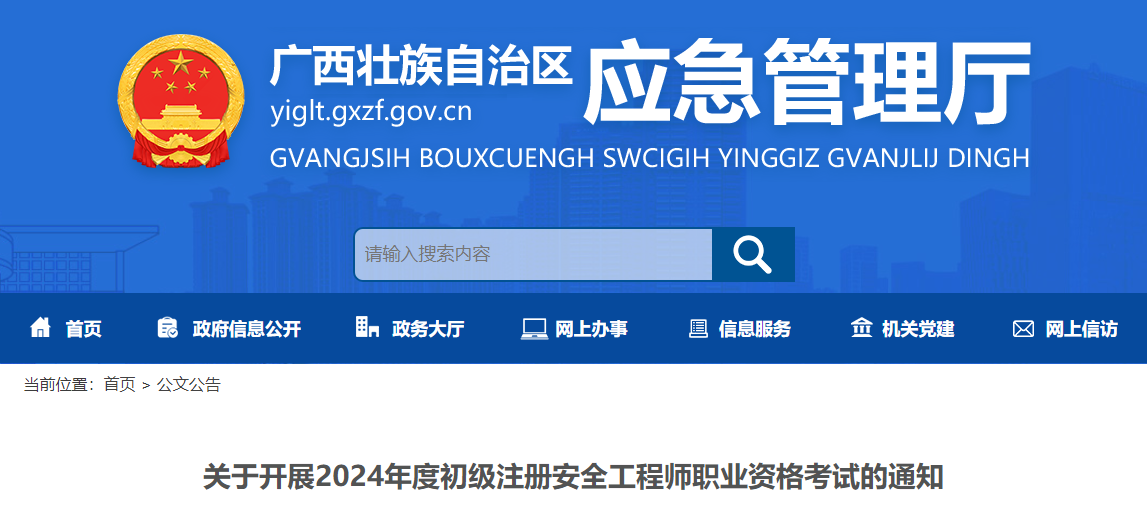Click the laptop icon beside 网上办事
The image size is (1147, 515).
pos(534,328)
